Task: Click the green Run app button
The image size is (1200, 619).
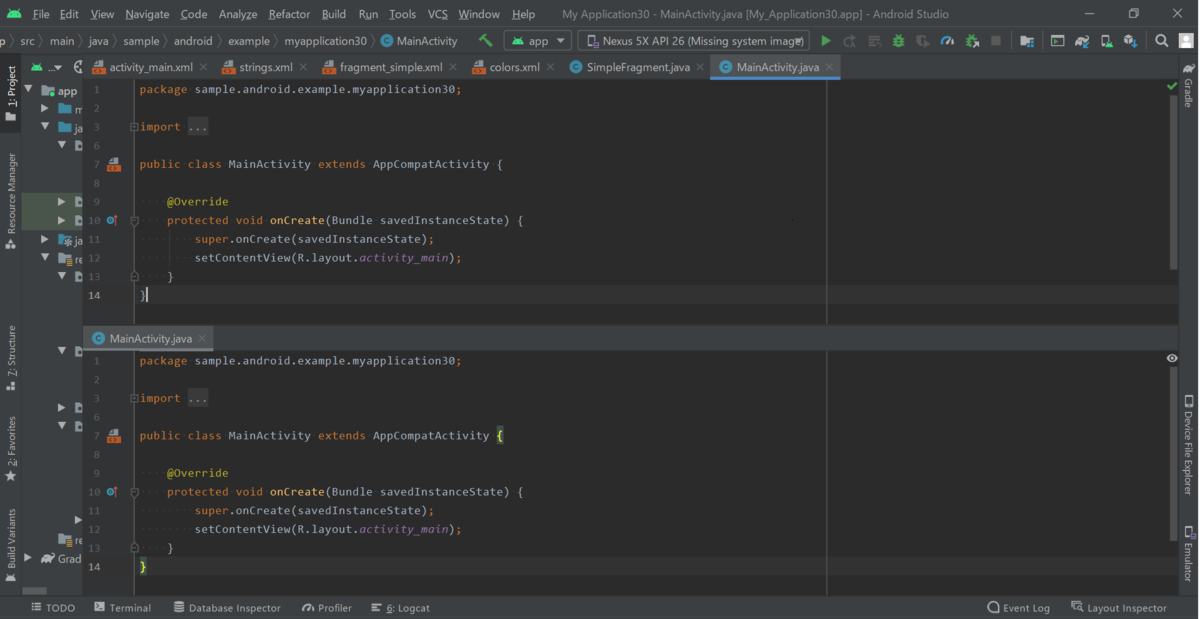Action: 826,41
